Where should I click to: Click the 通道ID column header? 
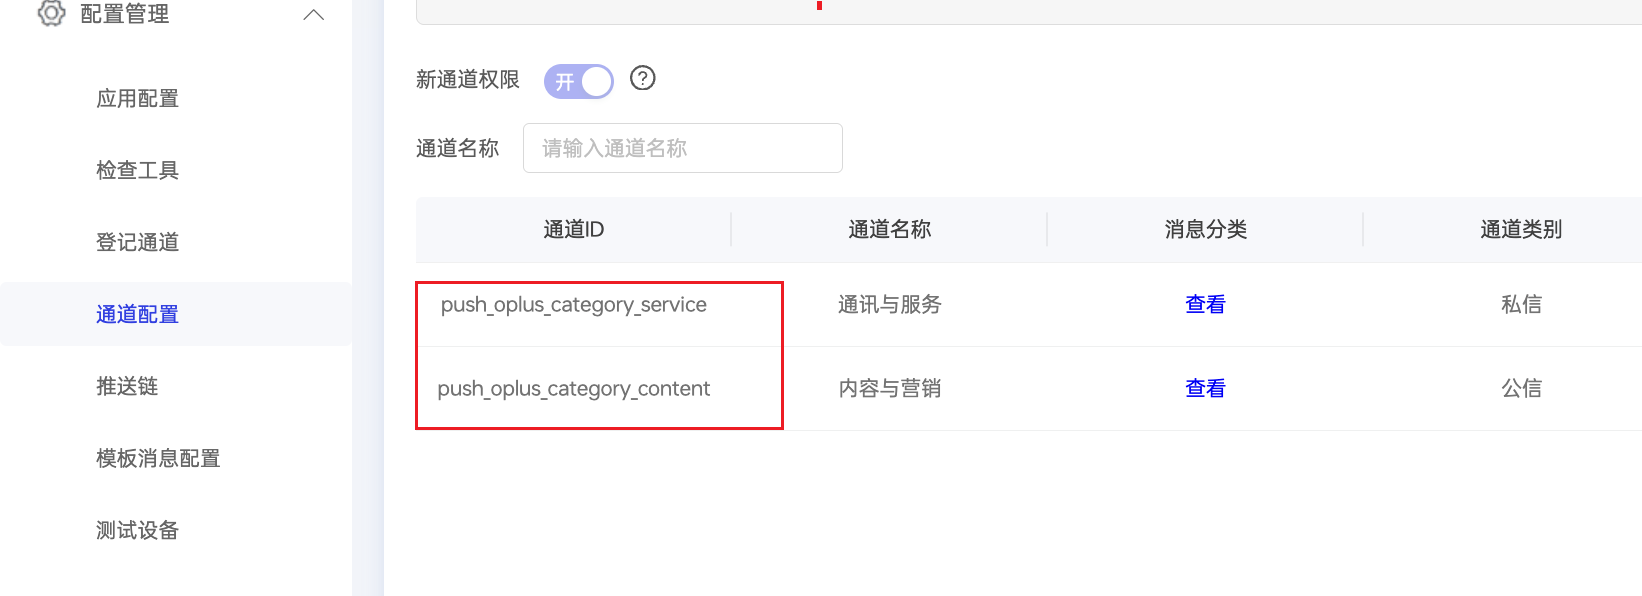[574, 229]
